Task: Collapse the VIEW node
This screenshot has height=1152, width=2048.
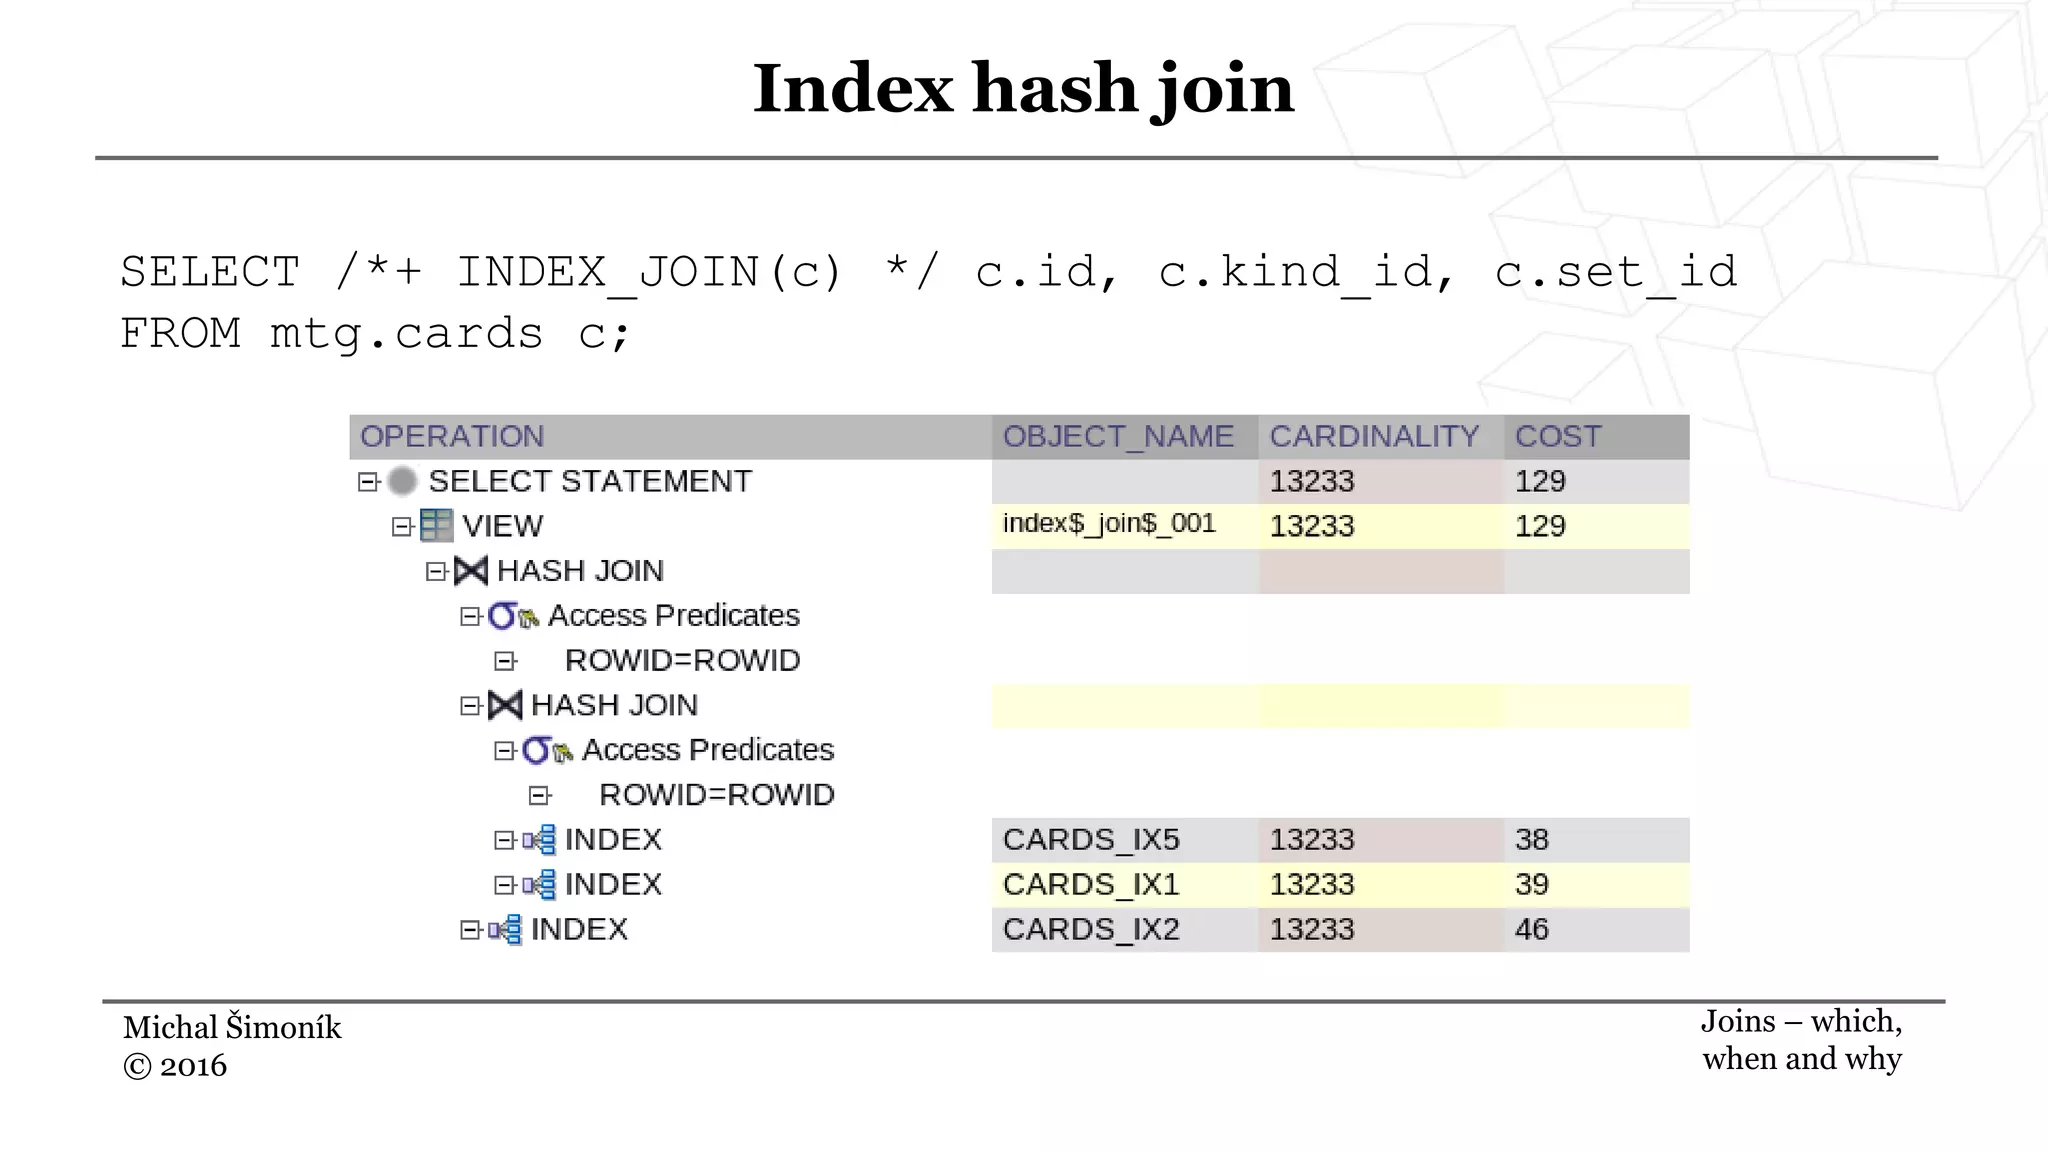Action: point(402,527)
